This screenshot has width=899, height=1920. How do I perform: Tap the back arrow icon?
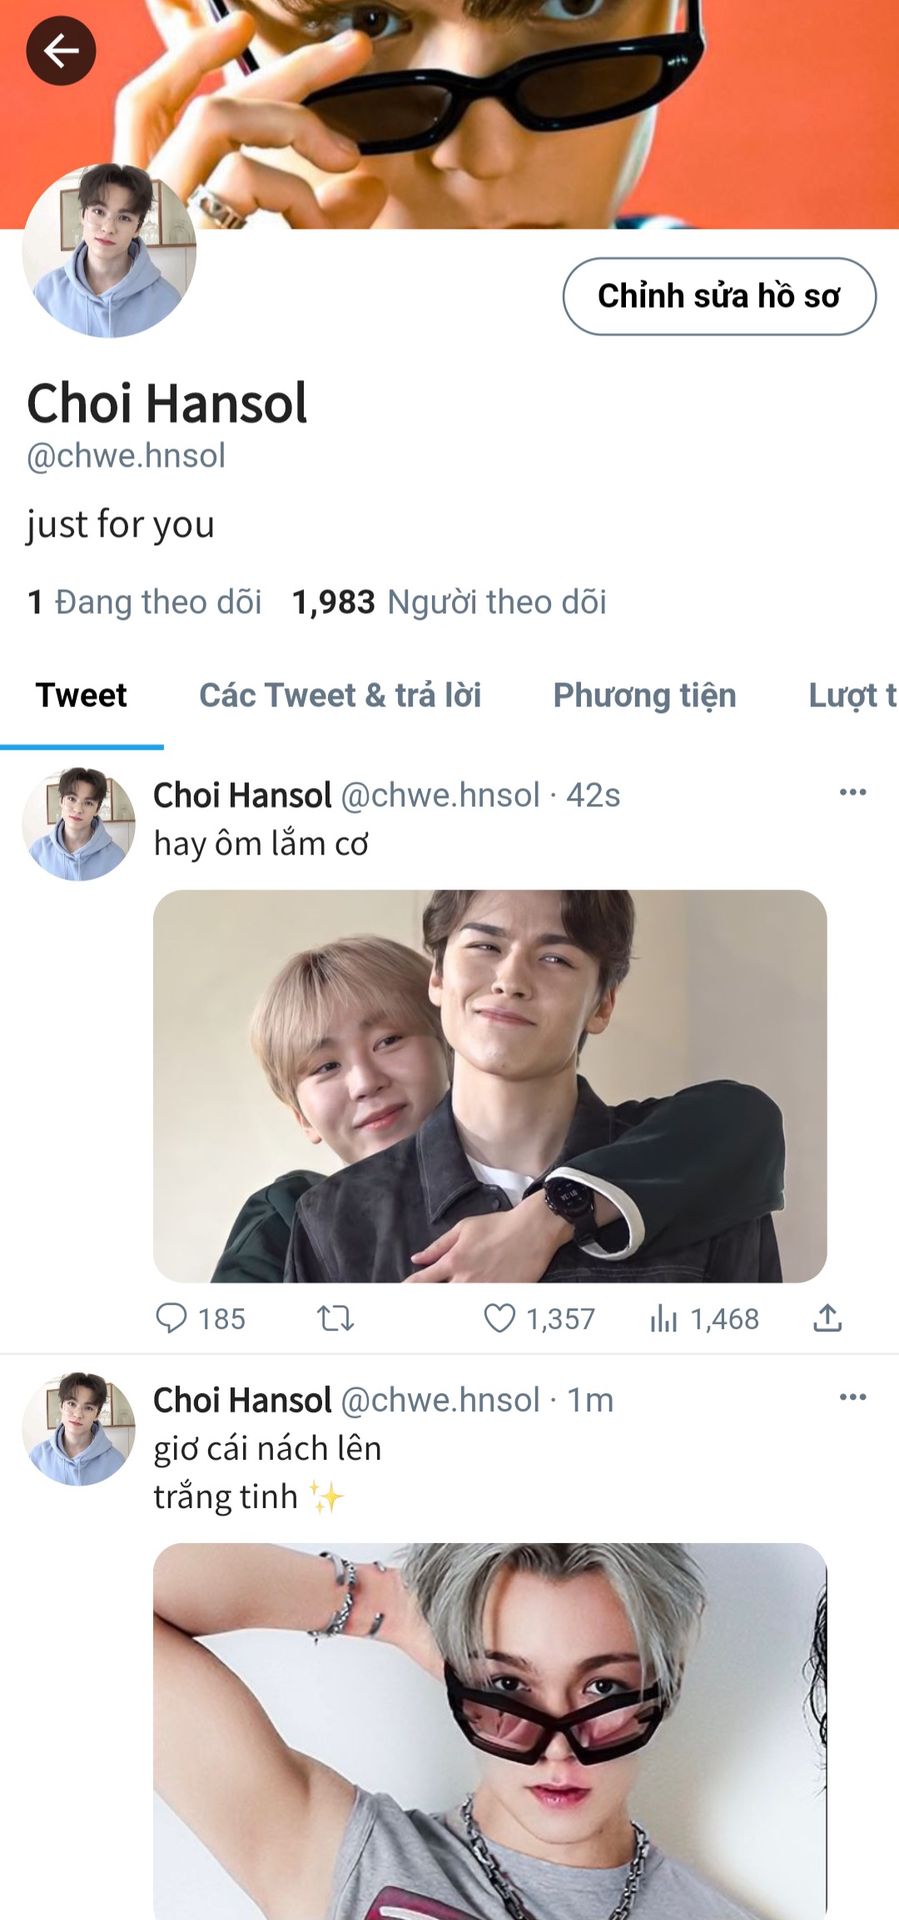[60, 50]
